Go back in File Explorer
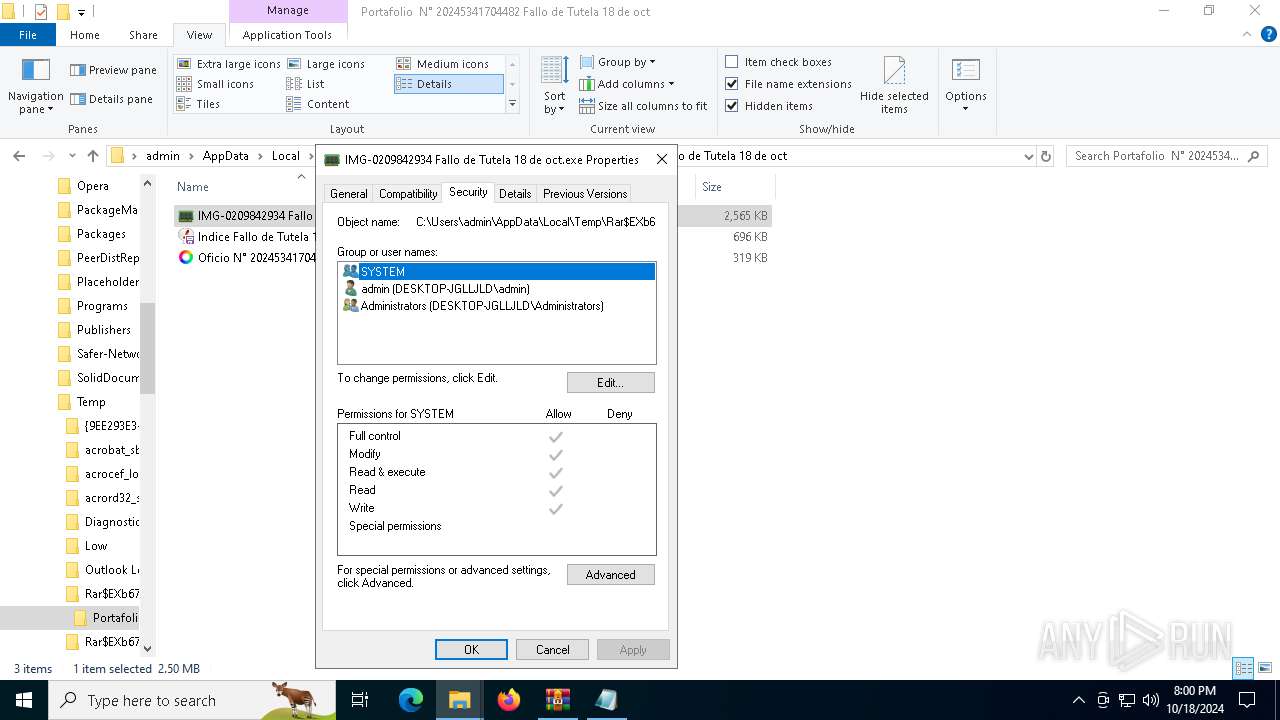1280x720 pixels. 18,156
